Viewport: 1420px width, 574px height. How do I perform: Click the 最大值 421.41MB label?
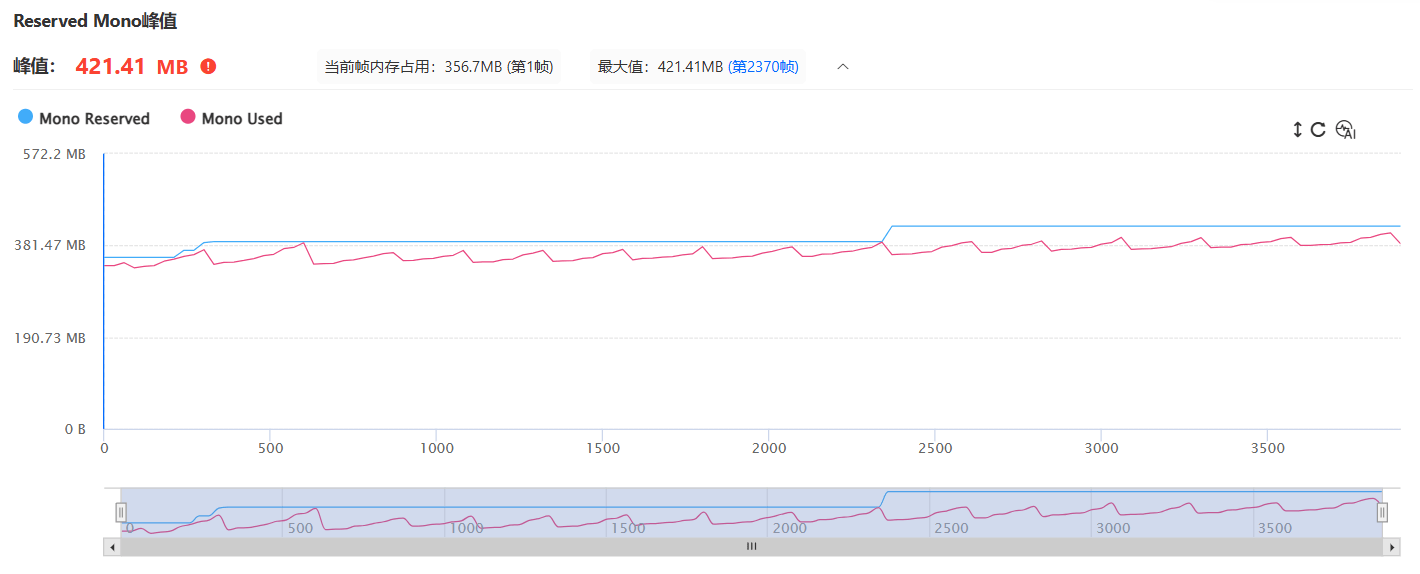pyautogui.click(x=660, y=67)
